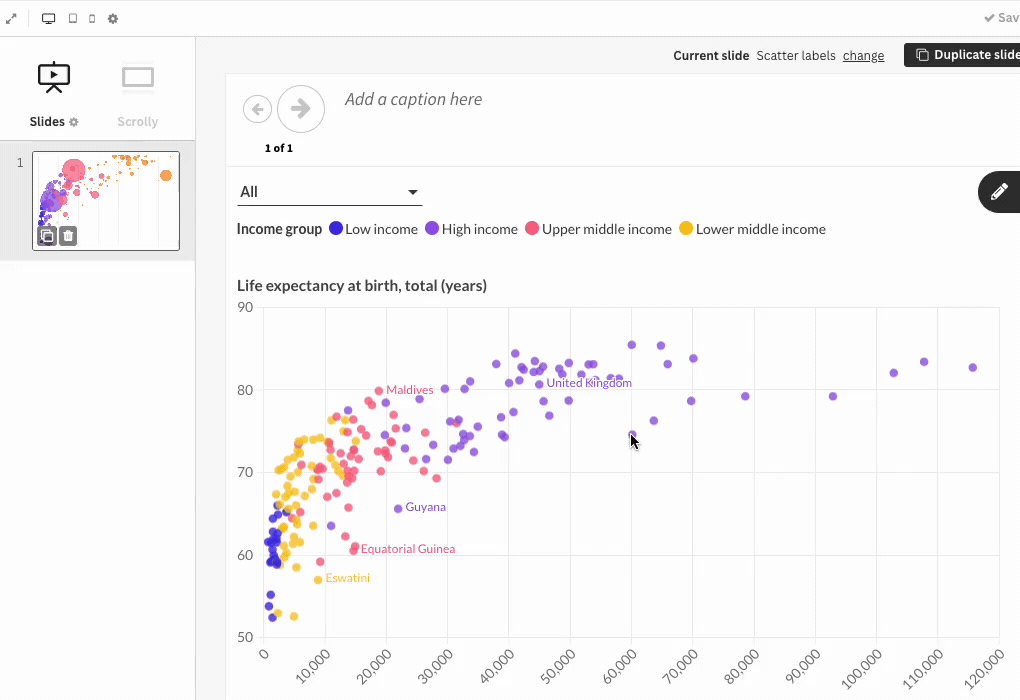1020x700 pixels.
Task: Delete slide 1 with trash icon
Action: 68,236
